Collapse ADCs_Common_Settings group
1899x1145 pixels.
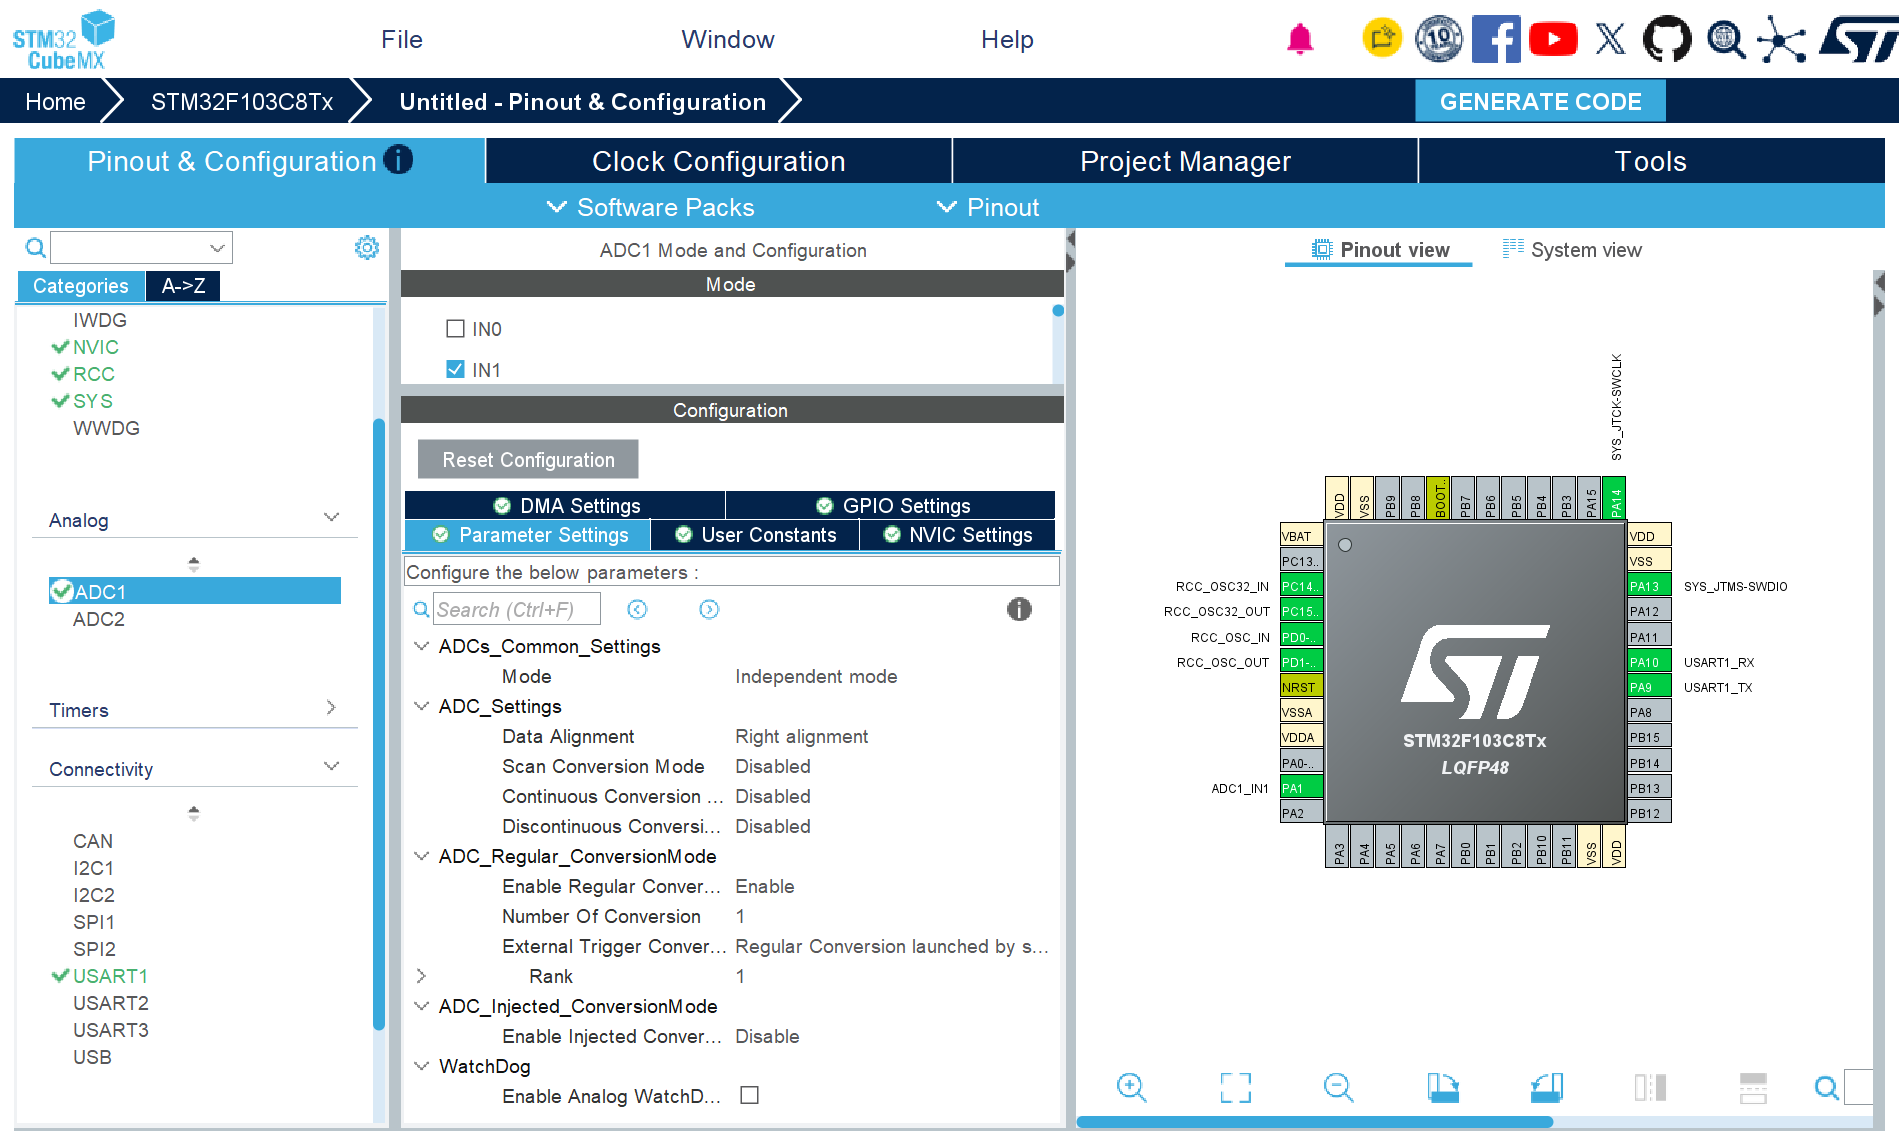coord(421,646)
